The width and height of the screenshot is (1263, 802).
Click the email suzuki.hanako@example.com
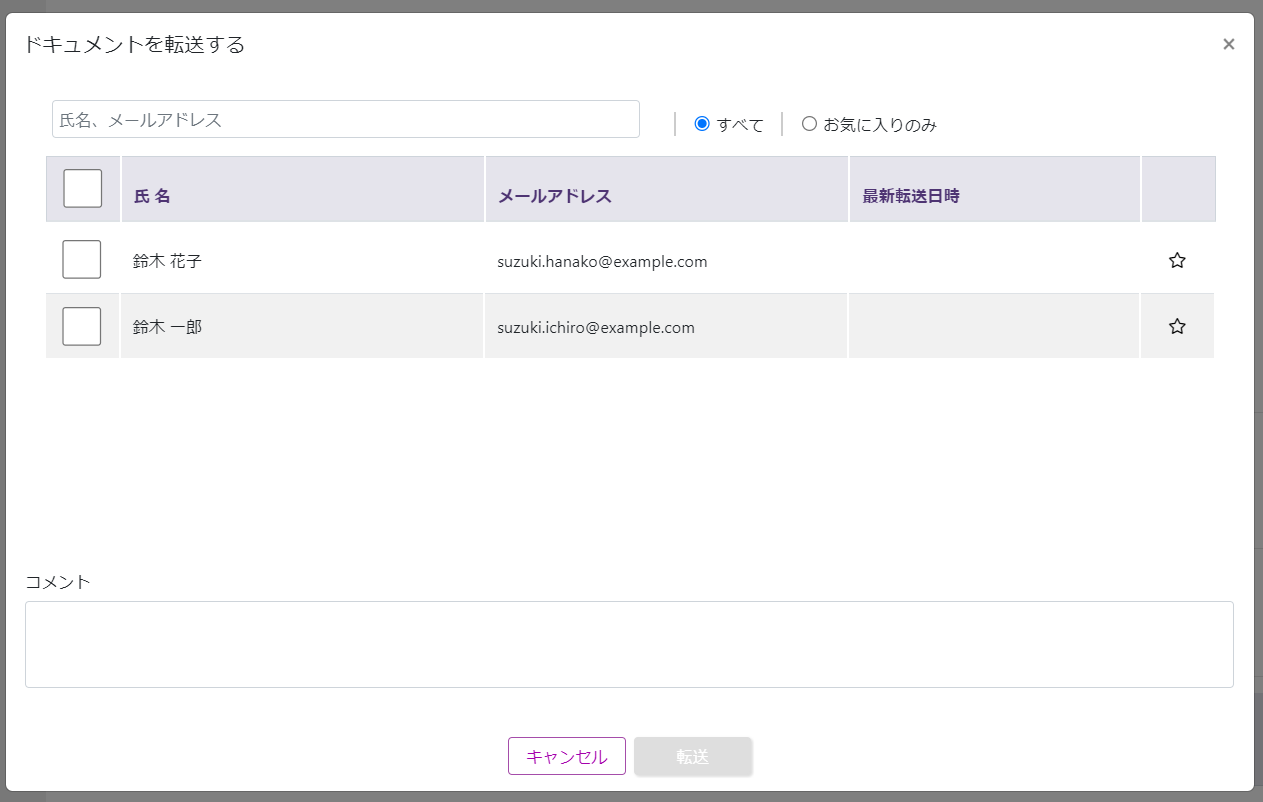point(602,261)
